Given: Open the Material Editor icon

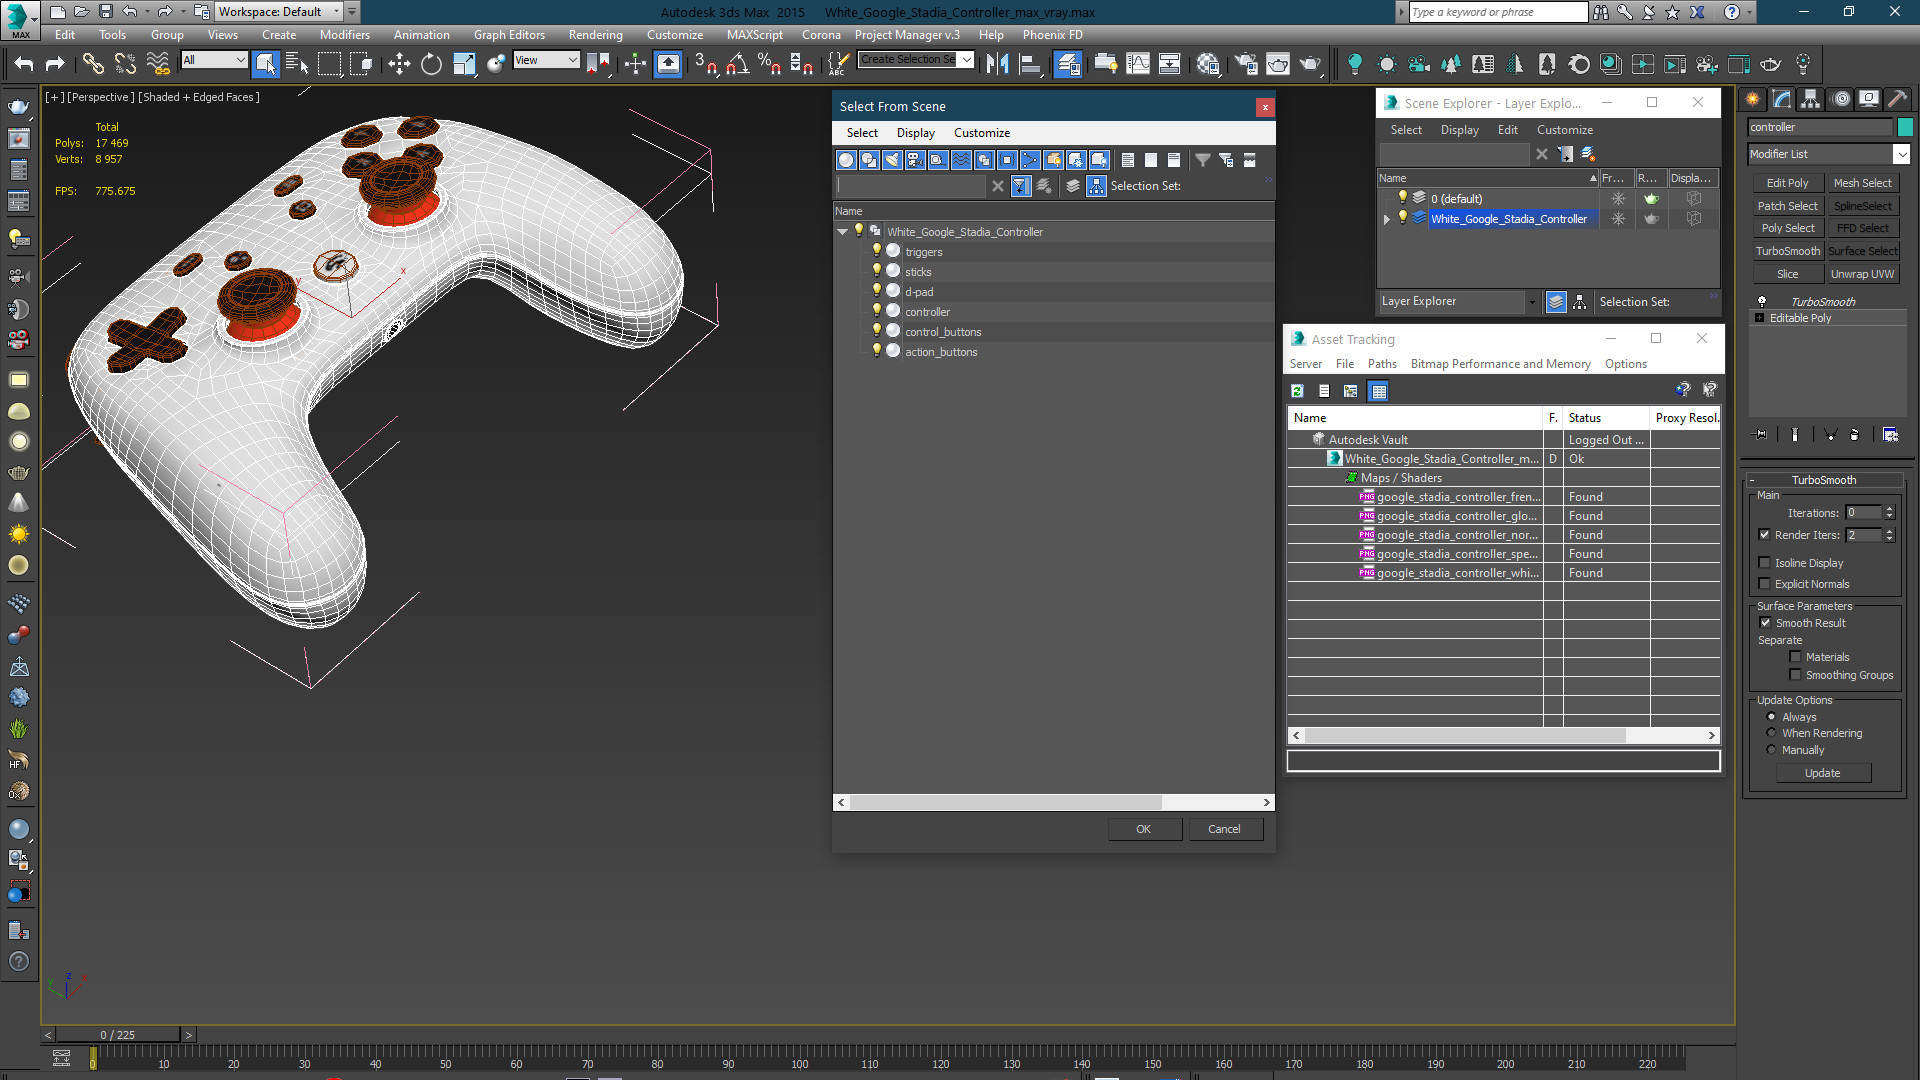Looking at the screenshot, I should coord(1208,64).
